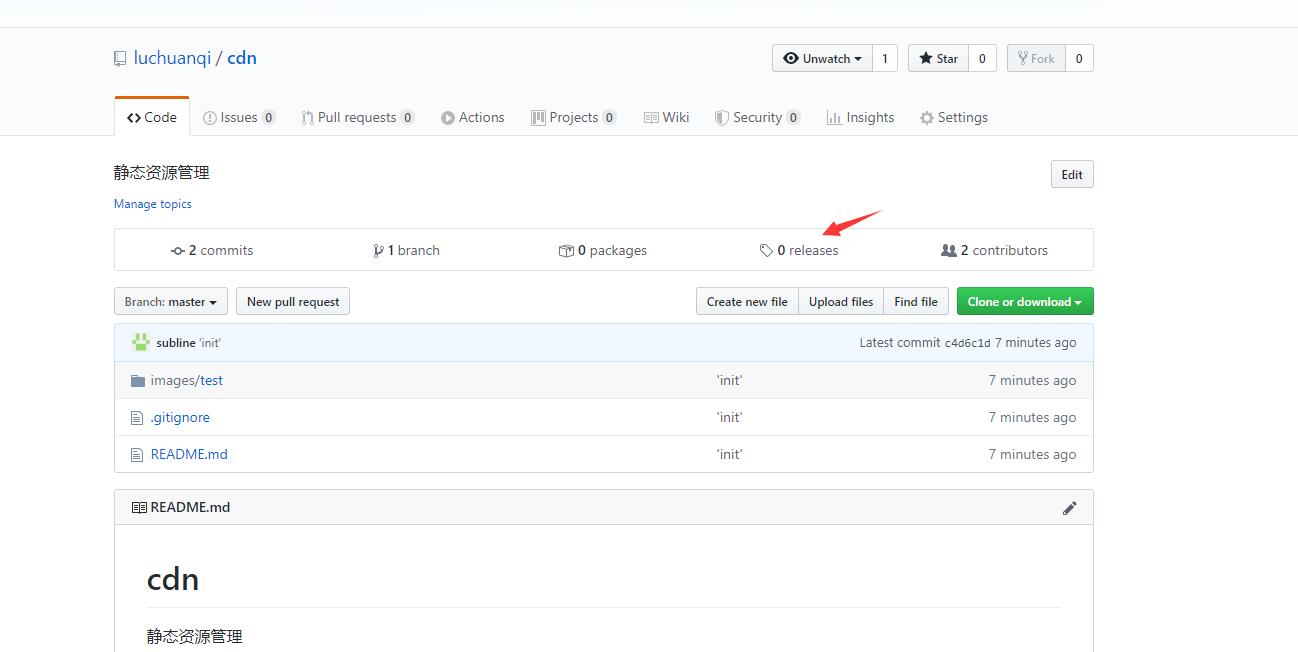Open the Unwatch dropdown
The image size is (1298, 652).
[822, 58]
